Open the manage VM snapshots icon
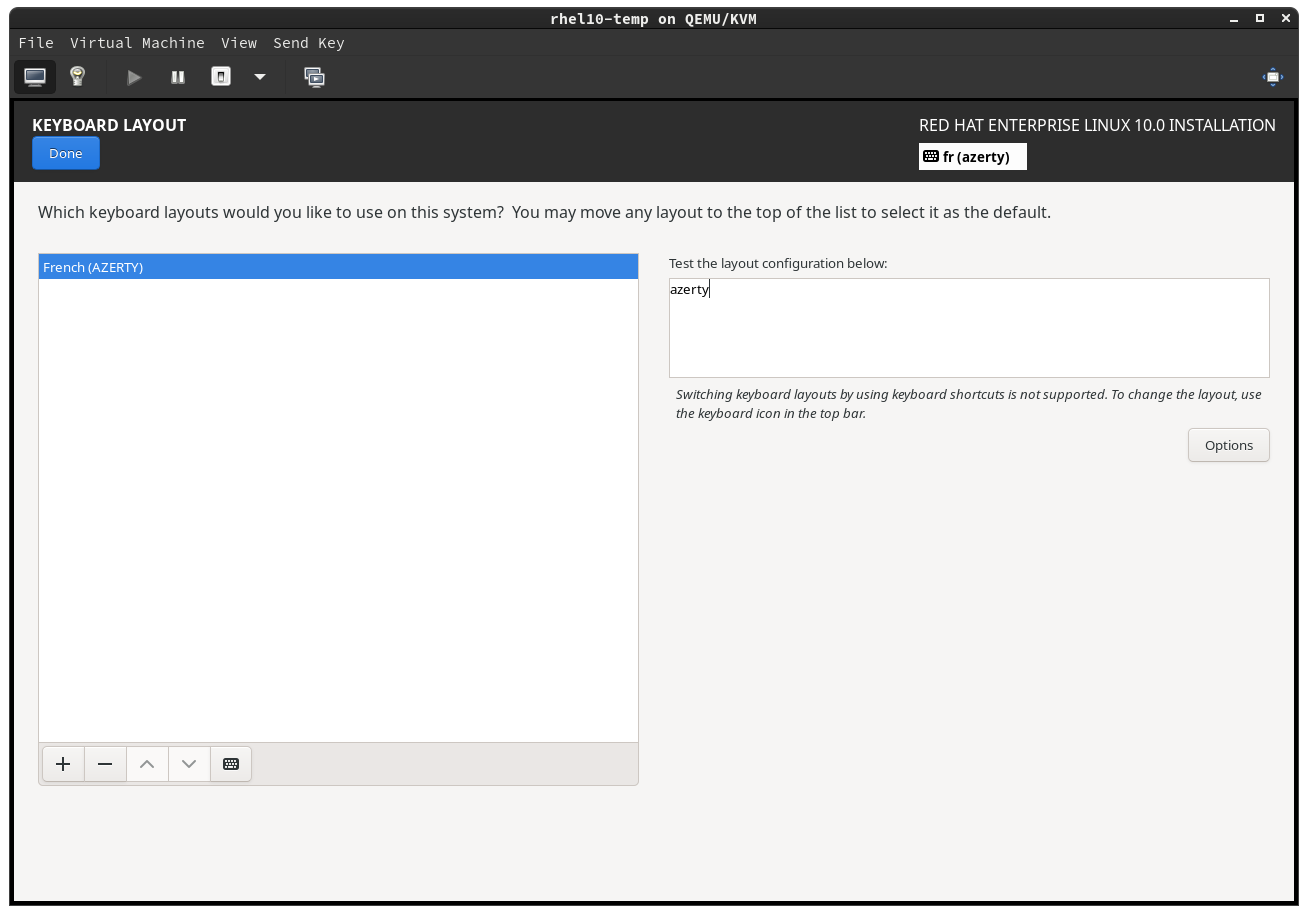Image resolution: width=1308 pixels, height=915 pixels. click(314, 77)
